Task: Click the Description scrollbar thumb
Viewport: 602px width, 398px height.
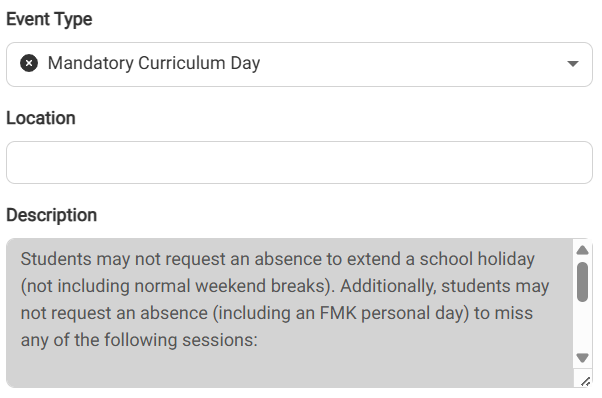Action: (582, 282)
